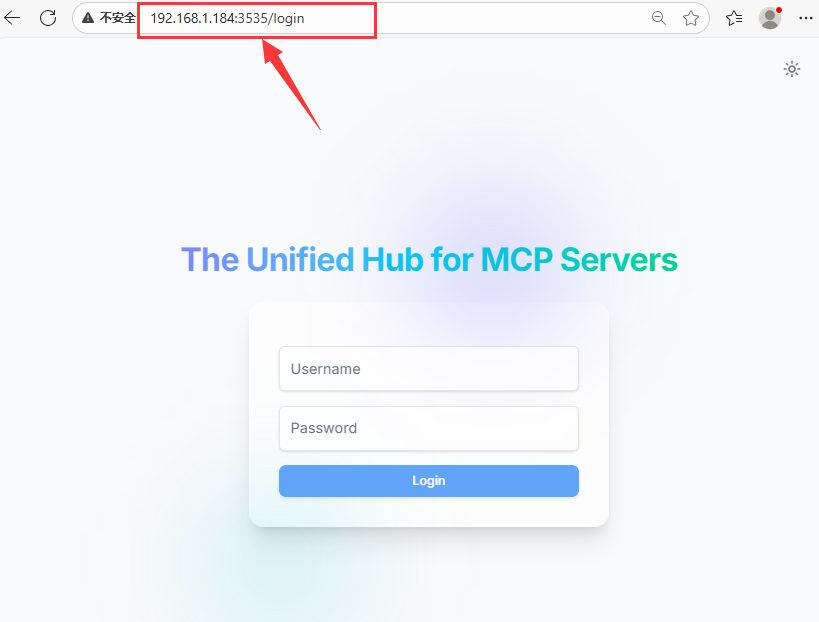
Task: Focus the Password input field
Action: coord(429,428)
